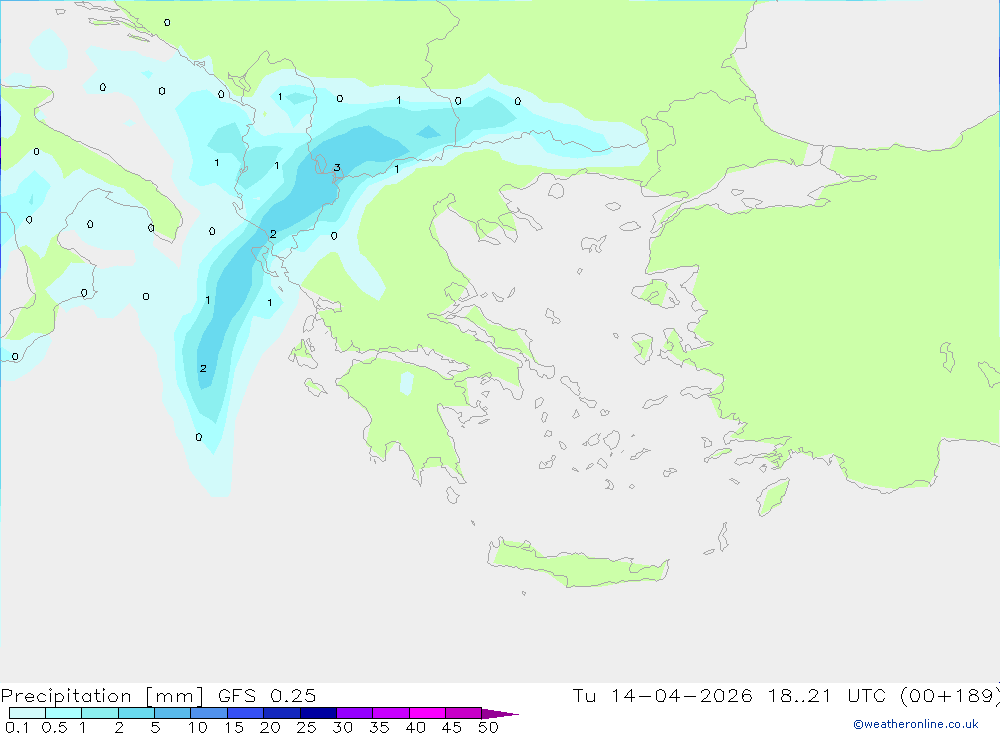Pick the 30–35 mm violet legend swatch
This screenshot has height=733, width=1000.
point(355,713)
